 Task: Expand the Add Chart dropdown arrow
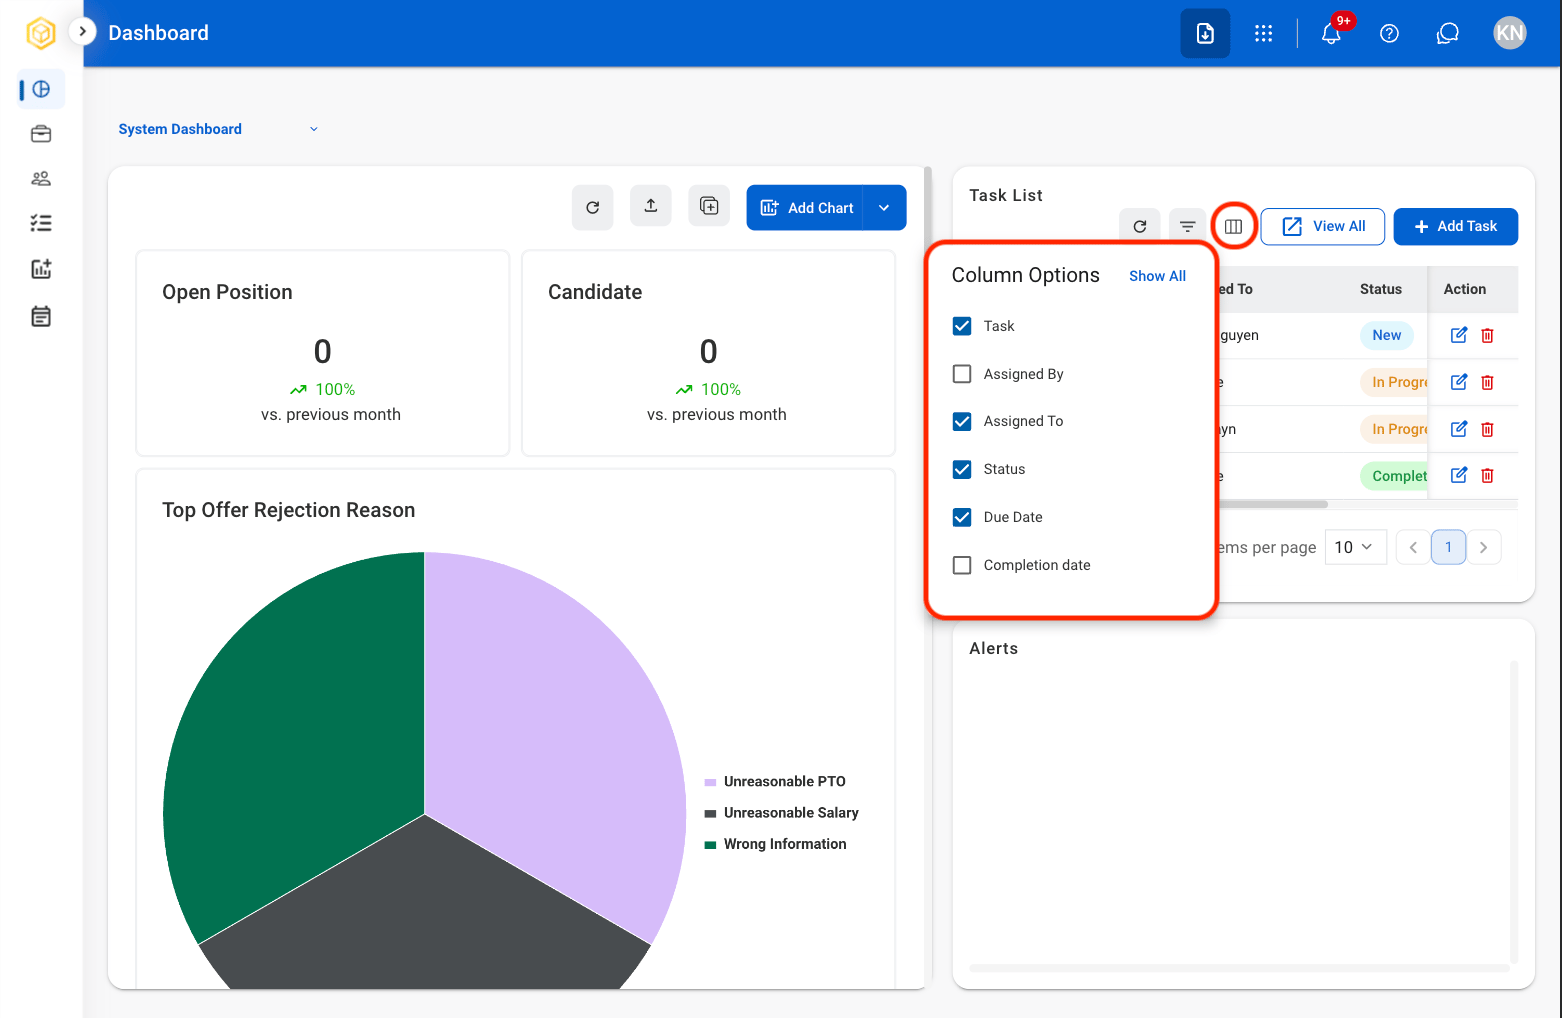tap(884, 208)
